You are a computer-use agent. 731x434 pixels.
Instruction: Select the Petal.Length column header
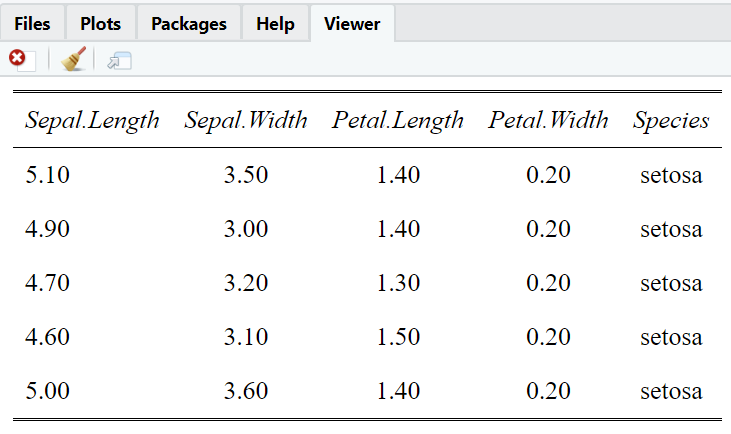(x=398, y=121)
